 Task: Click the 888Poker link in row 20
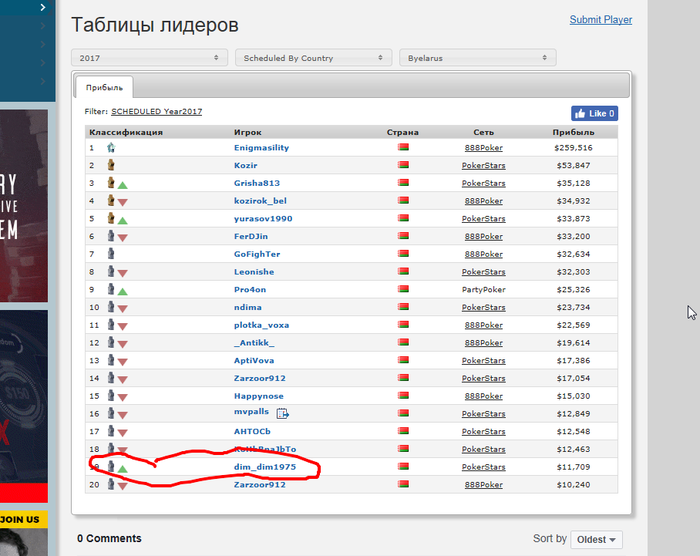483,485
